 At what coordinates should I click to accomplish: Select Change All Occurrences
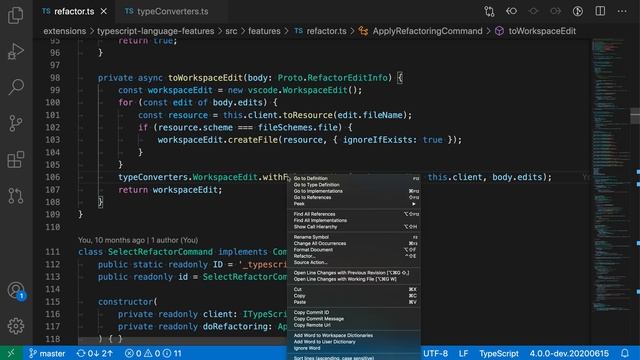(354, 243)
